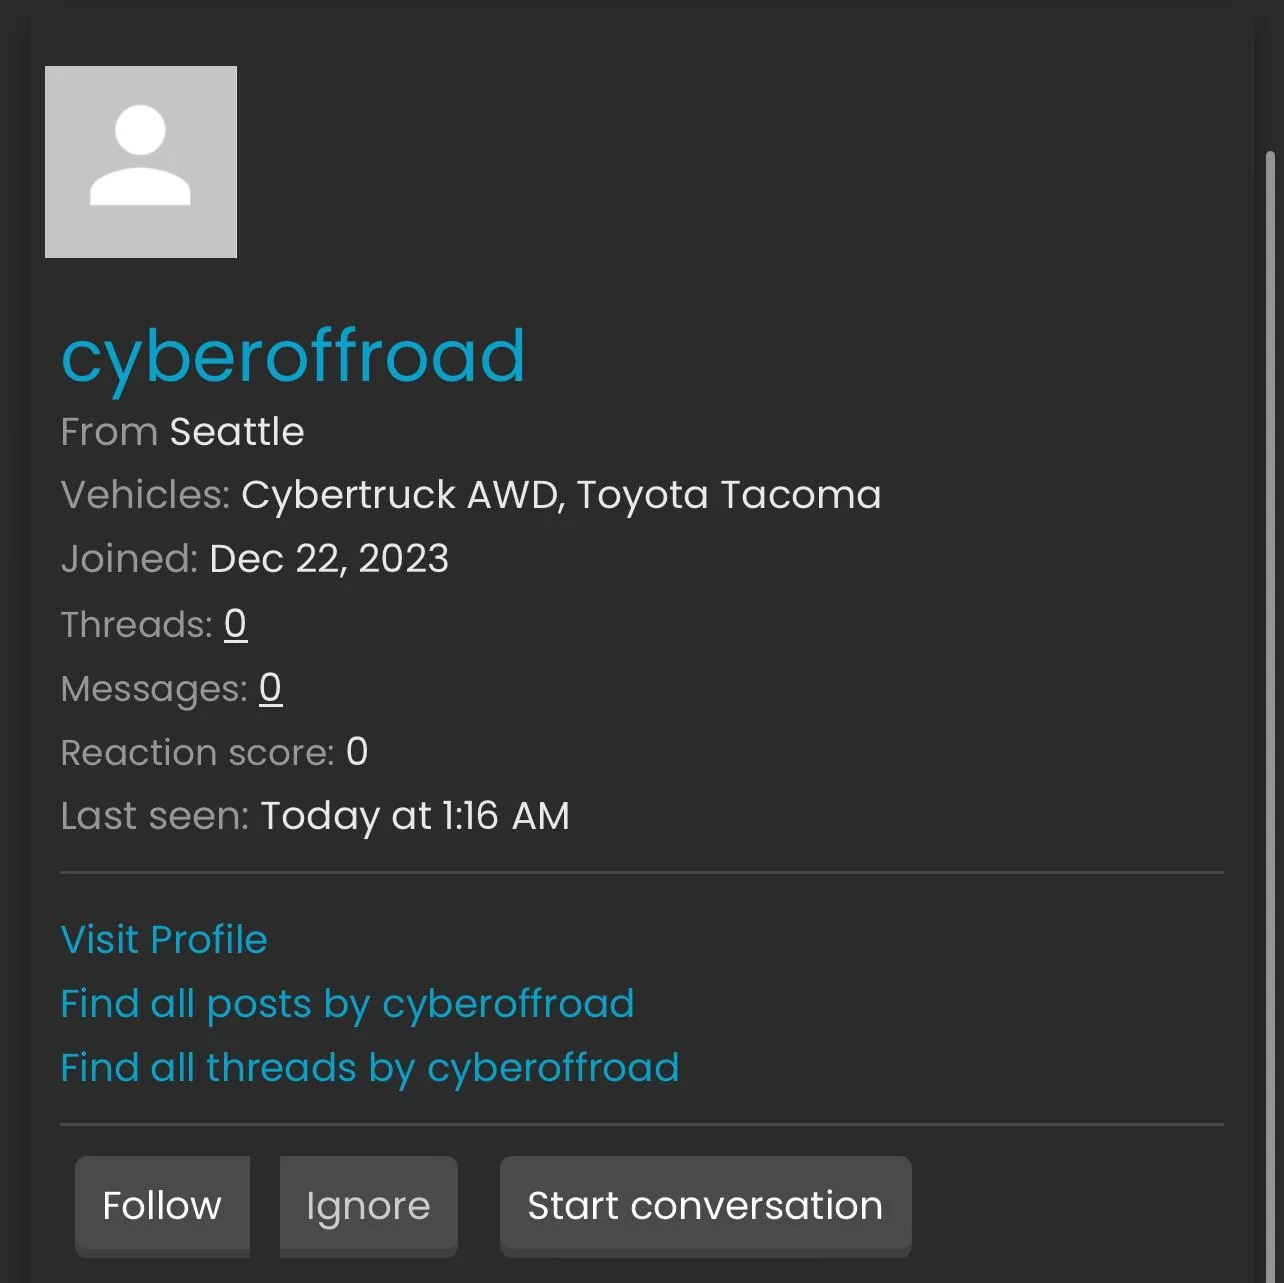1284x1283 pixels.
Task: Click the vertical scrollbar on the right
Action: point(1270,716)
